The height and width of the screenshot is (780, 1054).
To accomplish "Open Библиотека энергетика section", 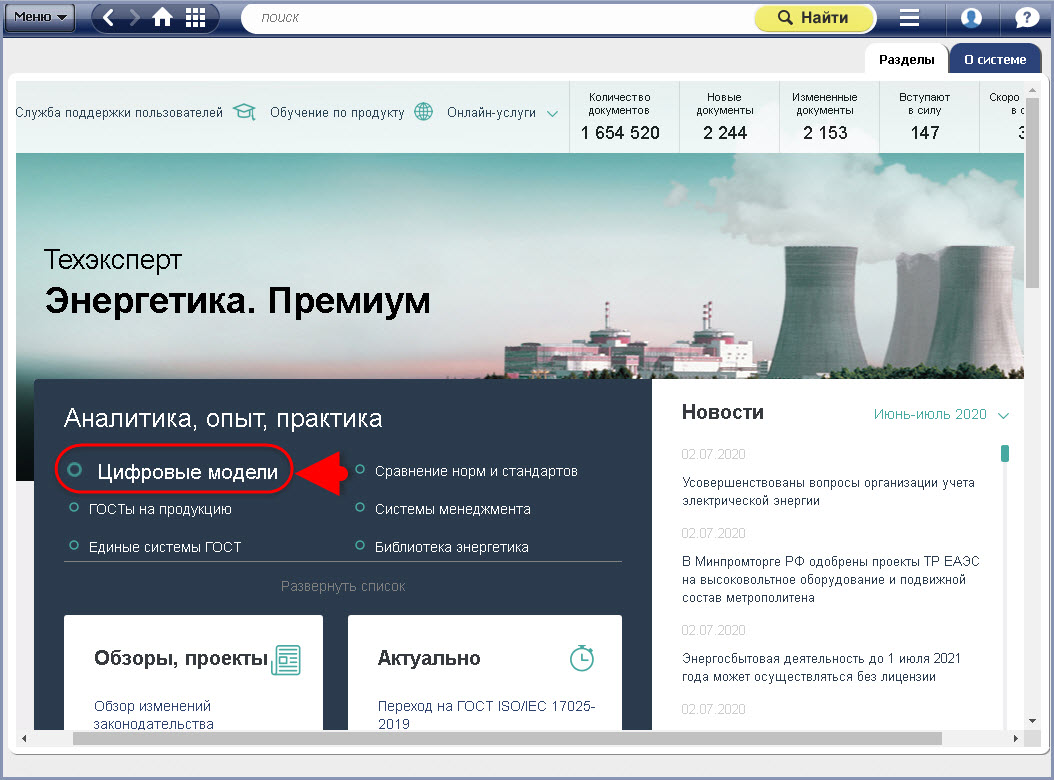I will coord(452,547).
